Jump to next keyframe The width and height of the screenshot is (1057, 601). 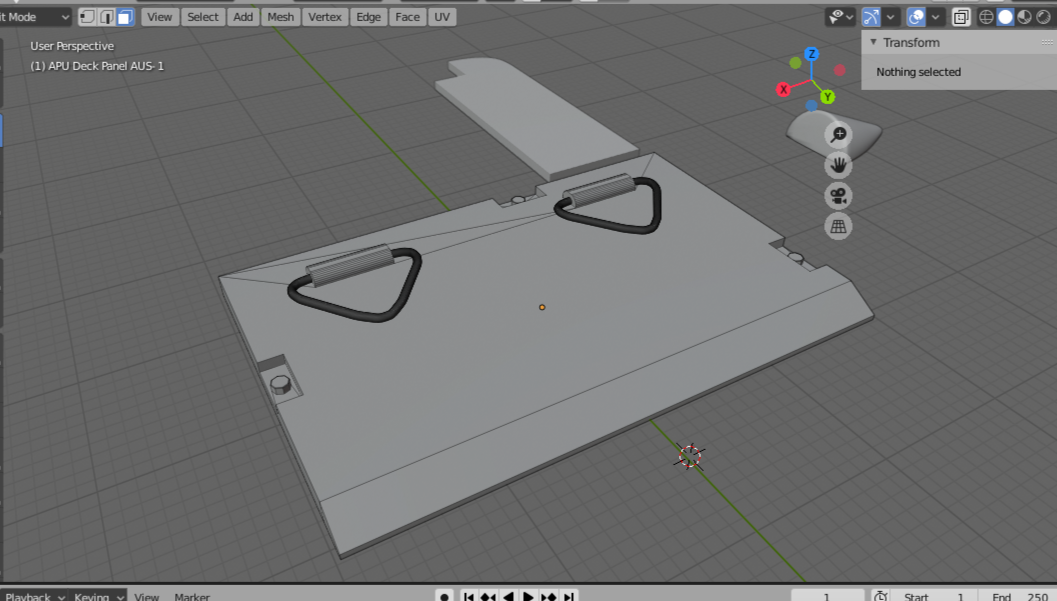549,596
